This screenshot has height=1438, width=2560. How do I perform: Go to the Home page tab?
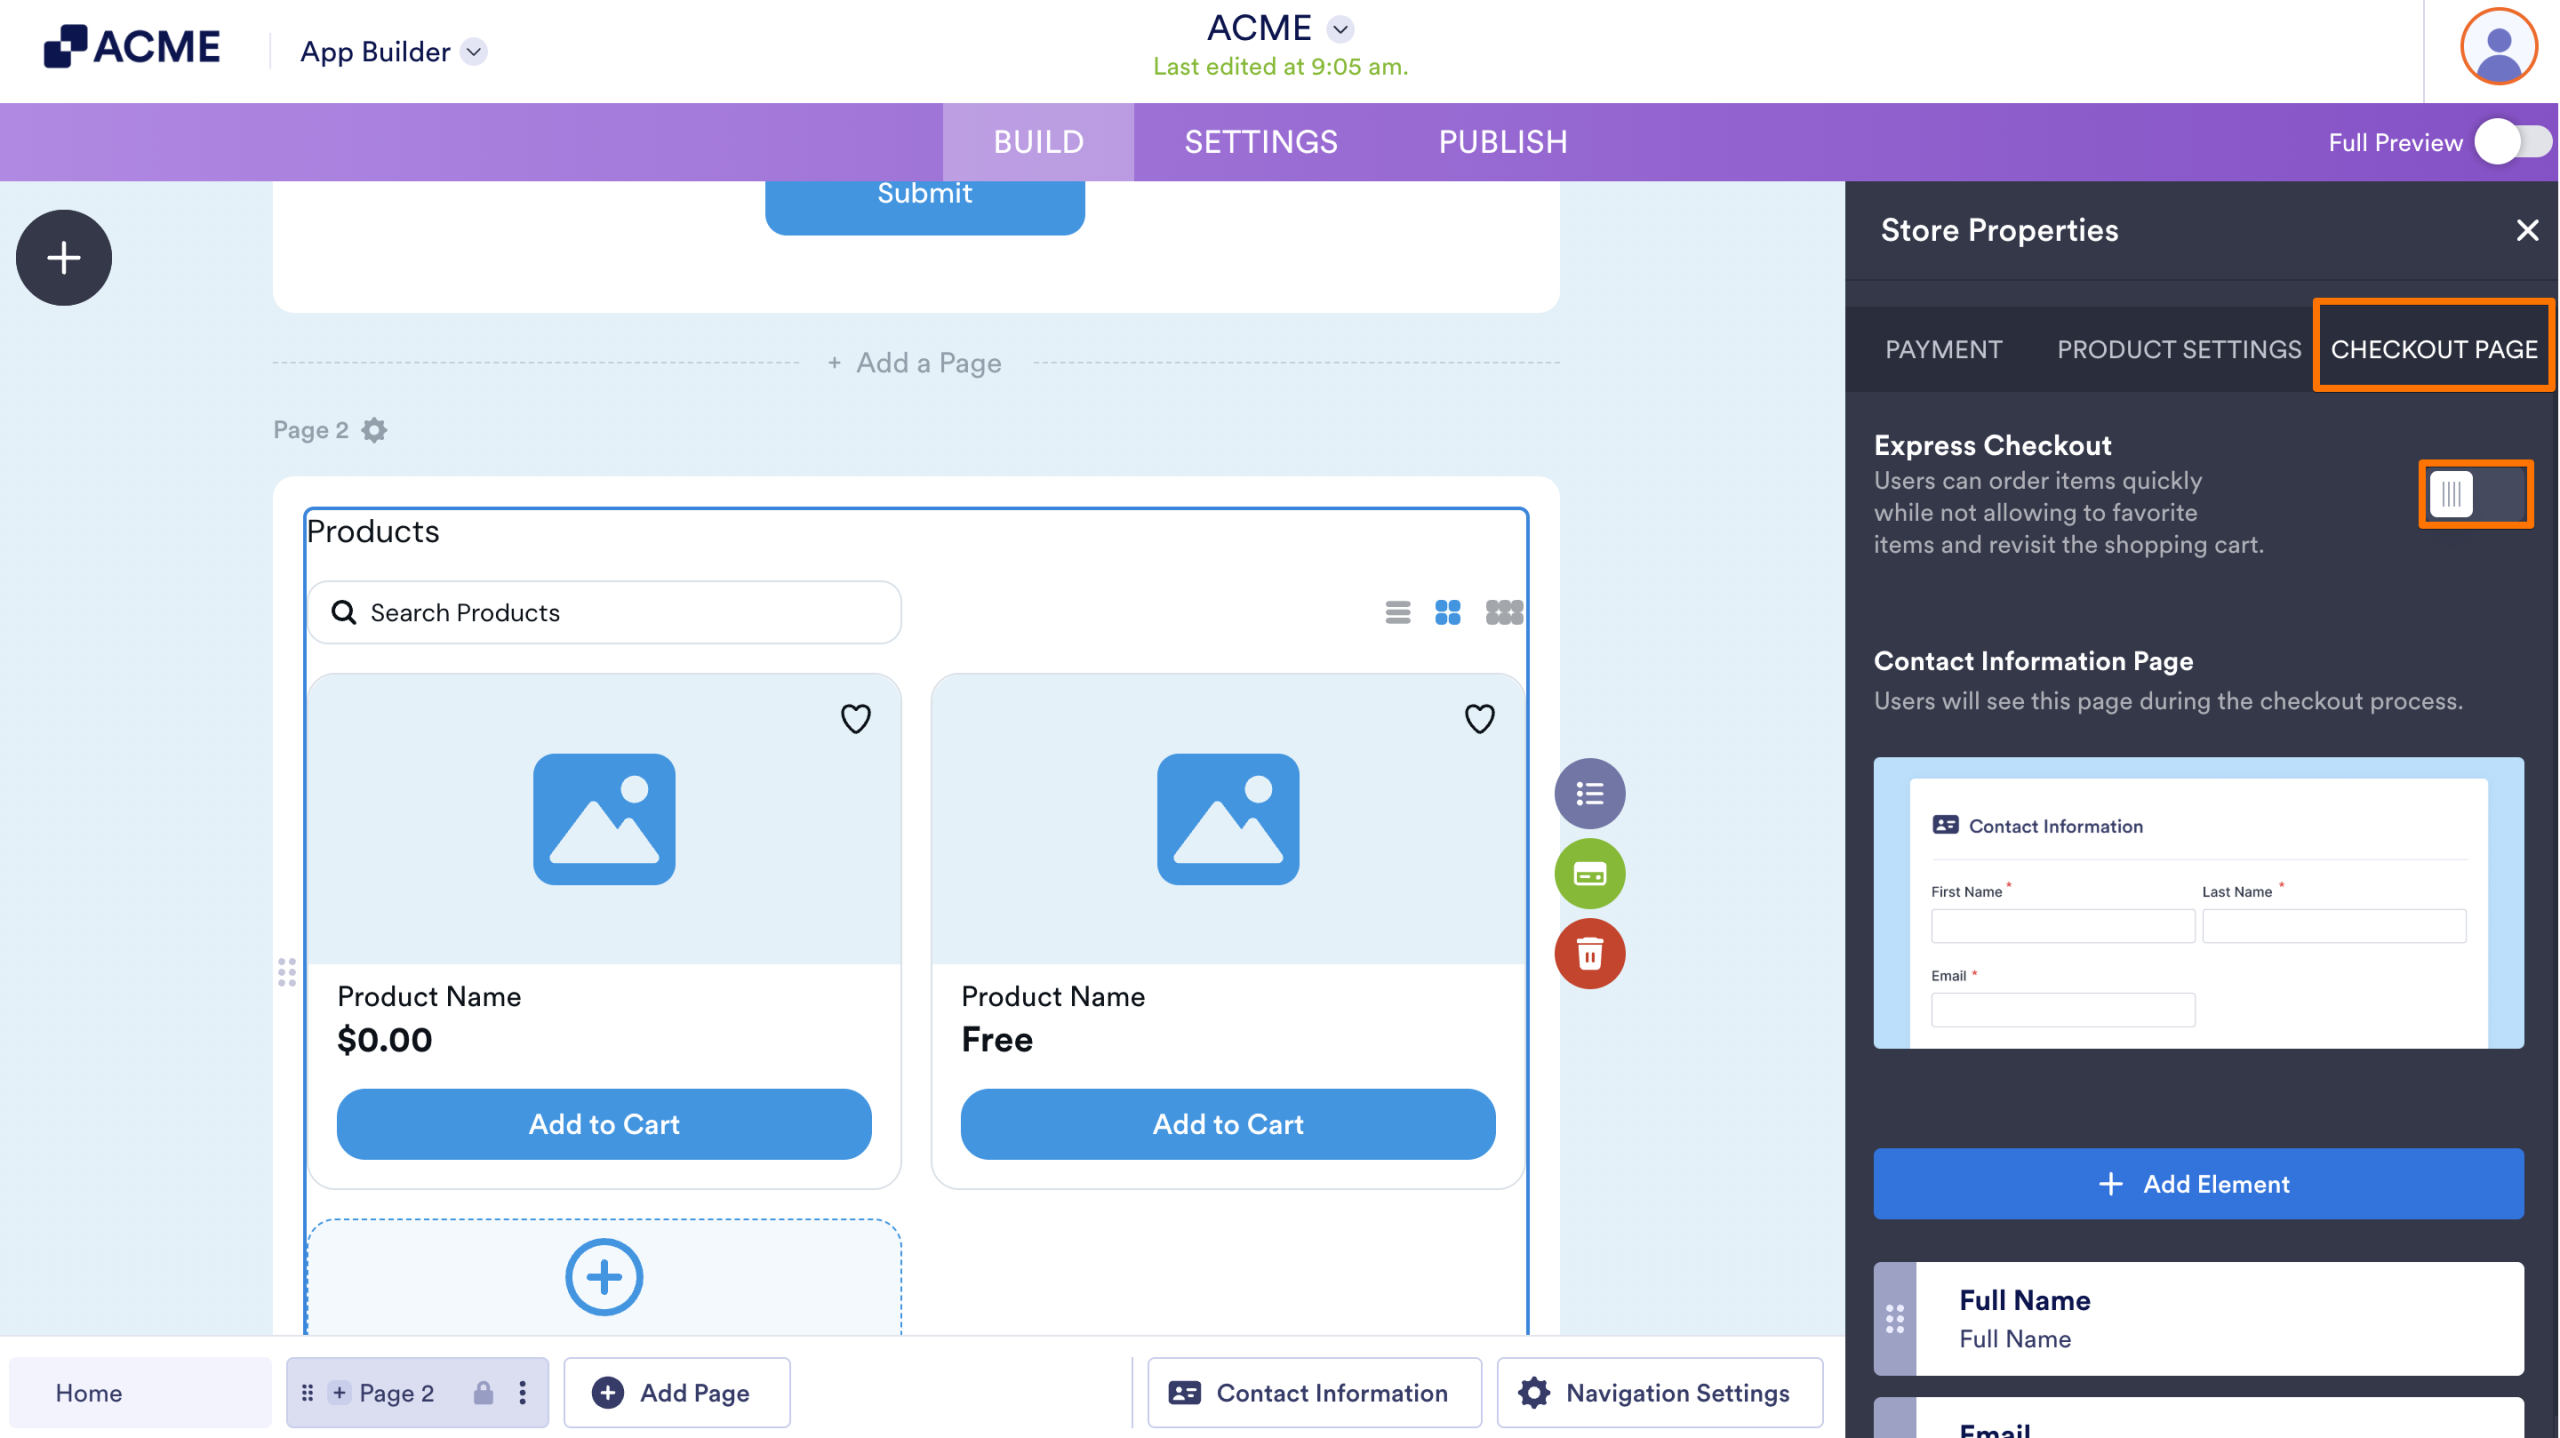[x=140, y=1393]
